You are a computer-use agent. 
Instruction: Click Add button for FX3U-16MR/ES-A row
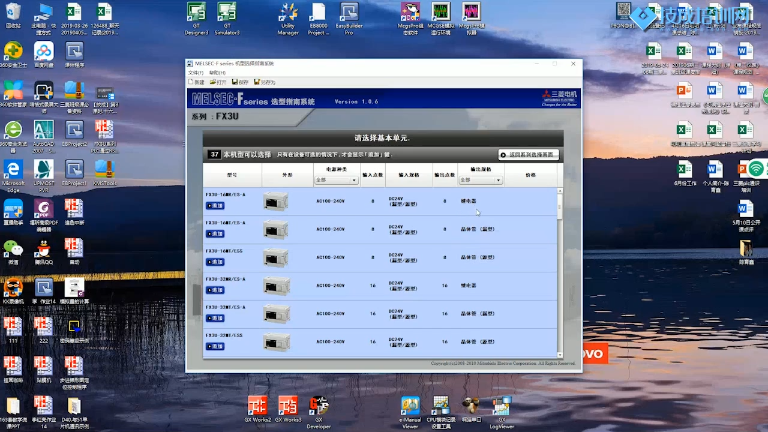point(215,206)
